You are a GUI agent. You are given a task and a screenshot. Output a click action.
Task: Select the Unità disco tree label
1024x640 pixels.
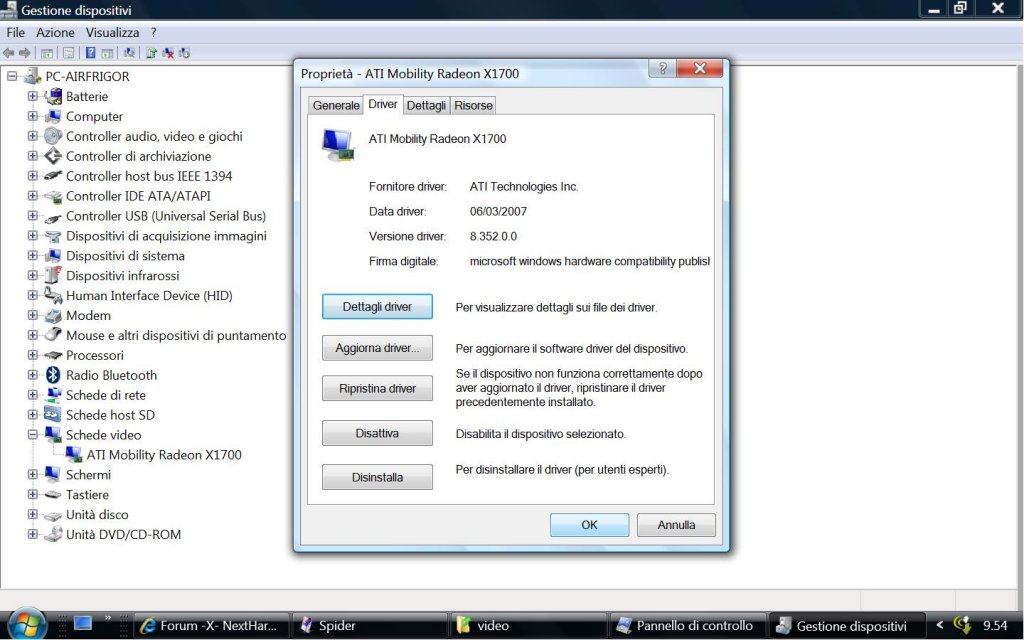coord(97,515)
